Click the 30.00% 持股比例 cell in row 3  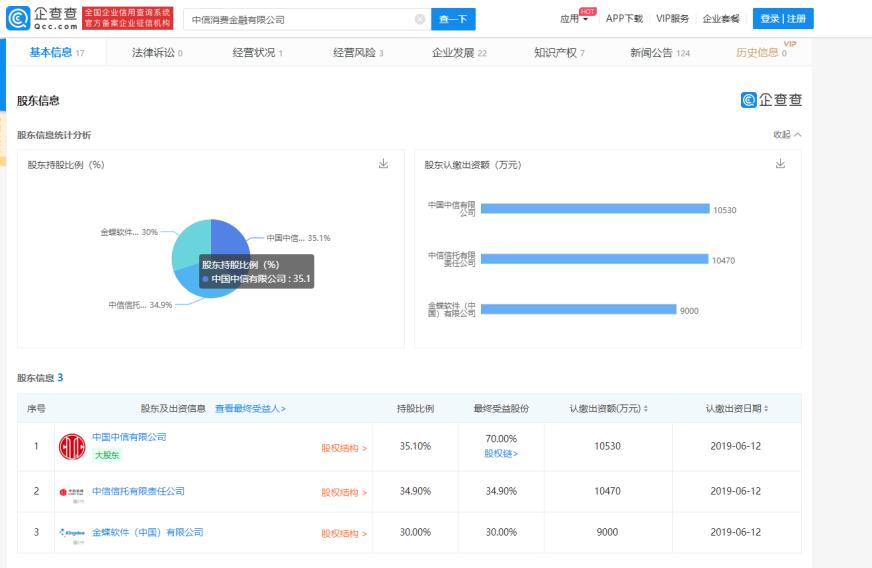coord(415,532)
